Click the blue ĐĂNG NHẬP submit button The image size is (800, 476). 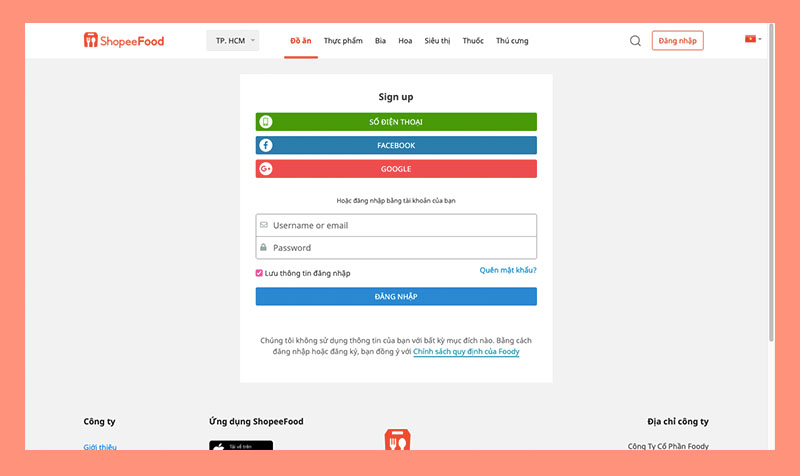[396, 296]
